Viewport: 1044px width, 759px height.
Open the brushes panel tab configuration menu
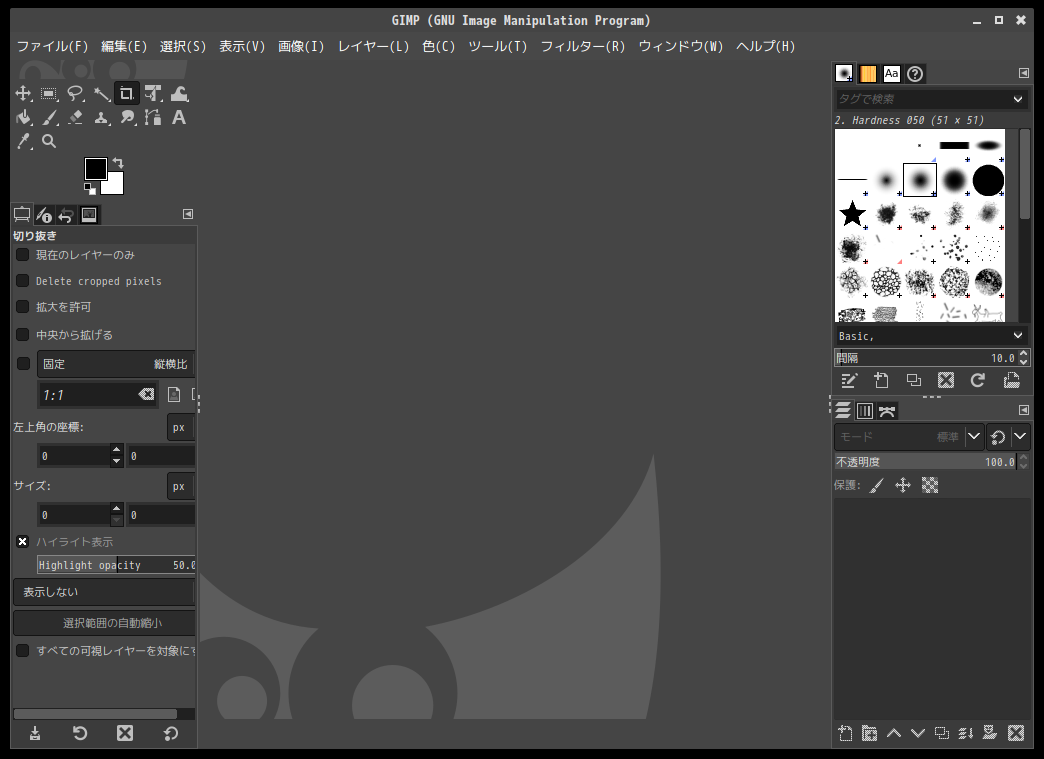click(x=1024, y=73)
